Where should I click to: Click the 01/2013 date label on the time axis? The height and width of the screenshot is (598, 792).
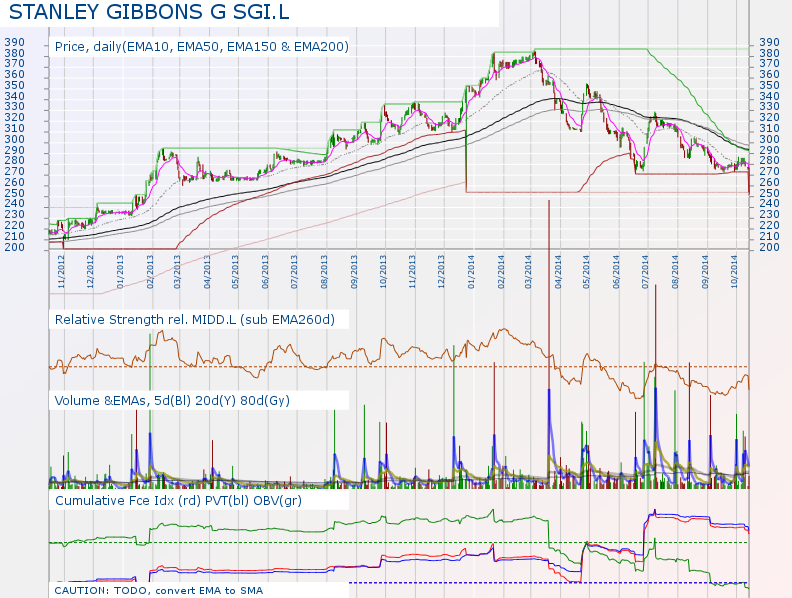tap(120, 272)
